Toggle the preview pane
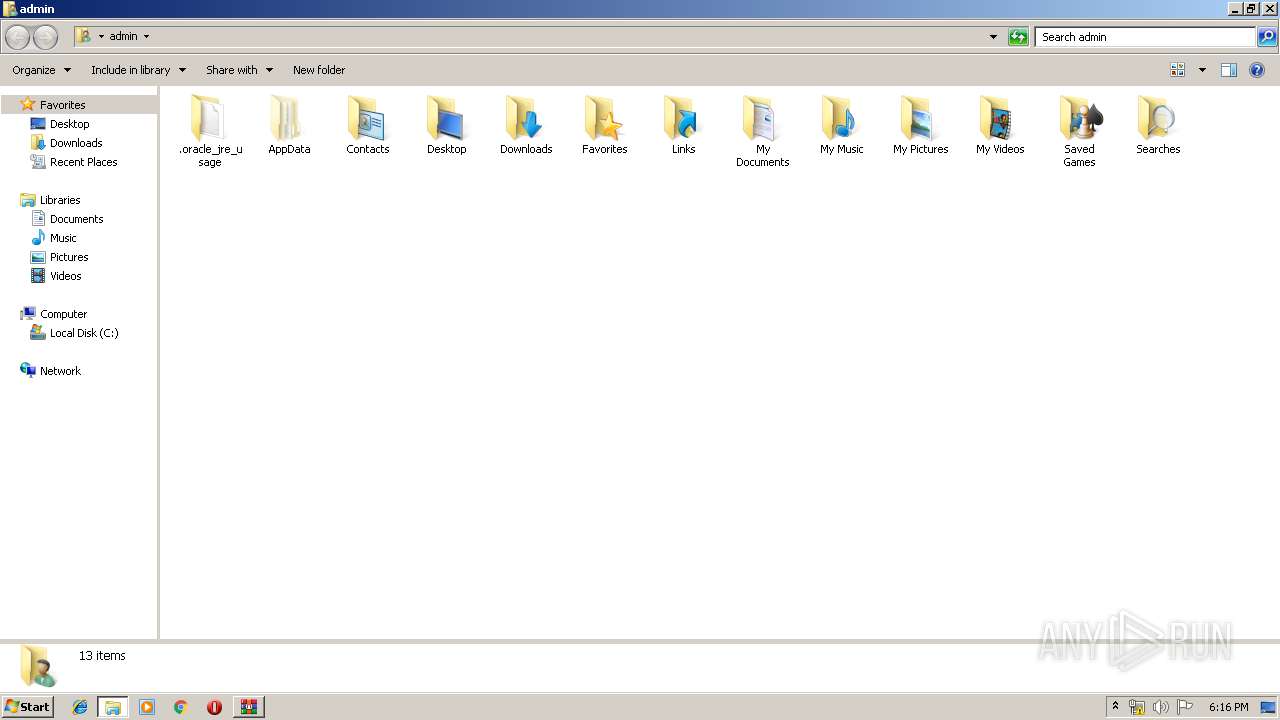Image resolution: width=1280 pixels, height=720 pixels. [x=1229, y=70]
